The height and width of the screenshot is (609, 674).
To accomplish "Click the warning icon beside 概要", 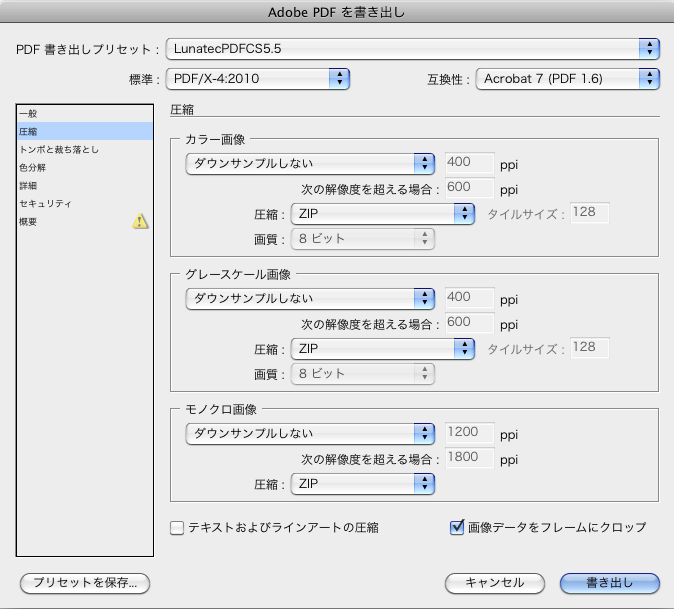I will coord(140,221).
